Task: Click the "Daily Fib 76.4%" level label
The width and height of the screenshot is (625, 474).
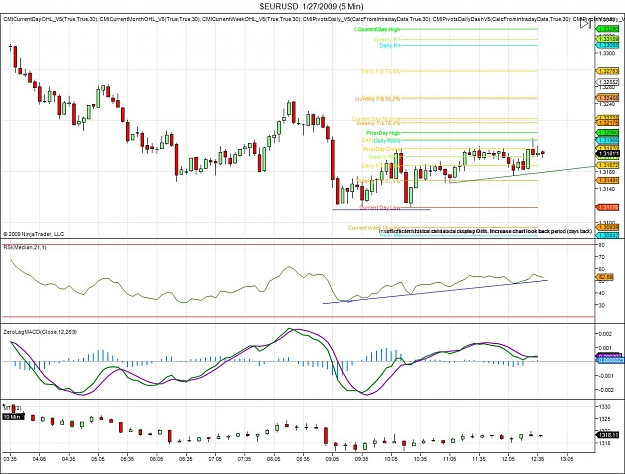Action: pos(381,71)
